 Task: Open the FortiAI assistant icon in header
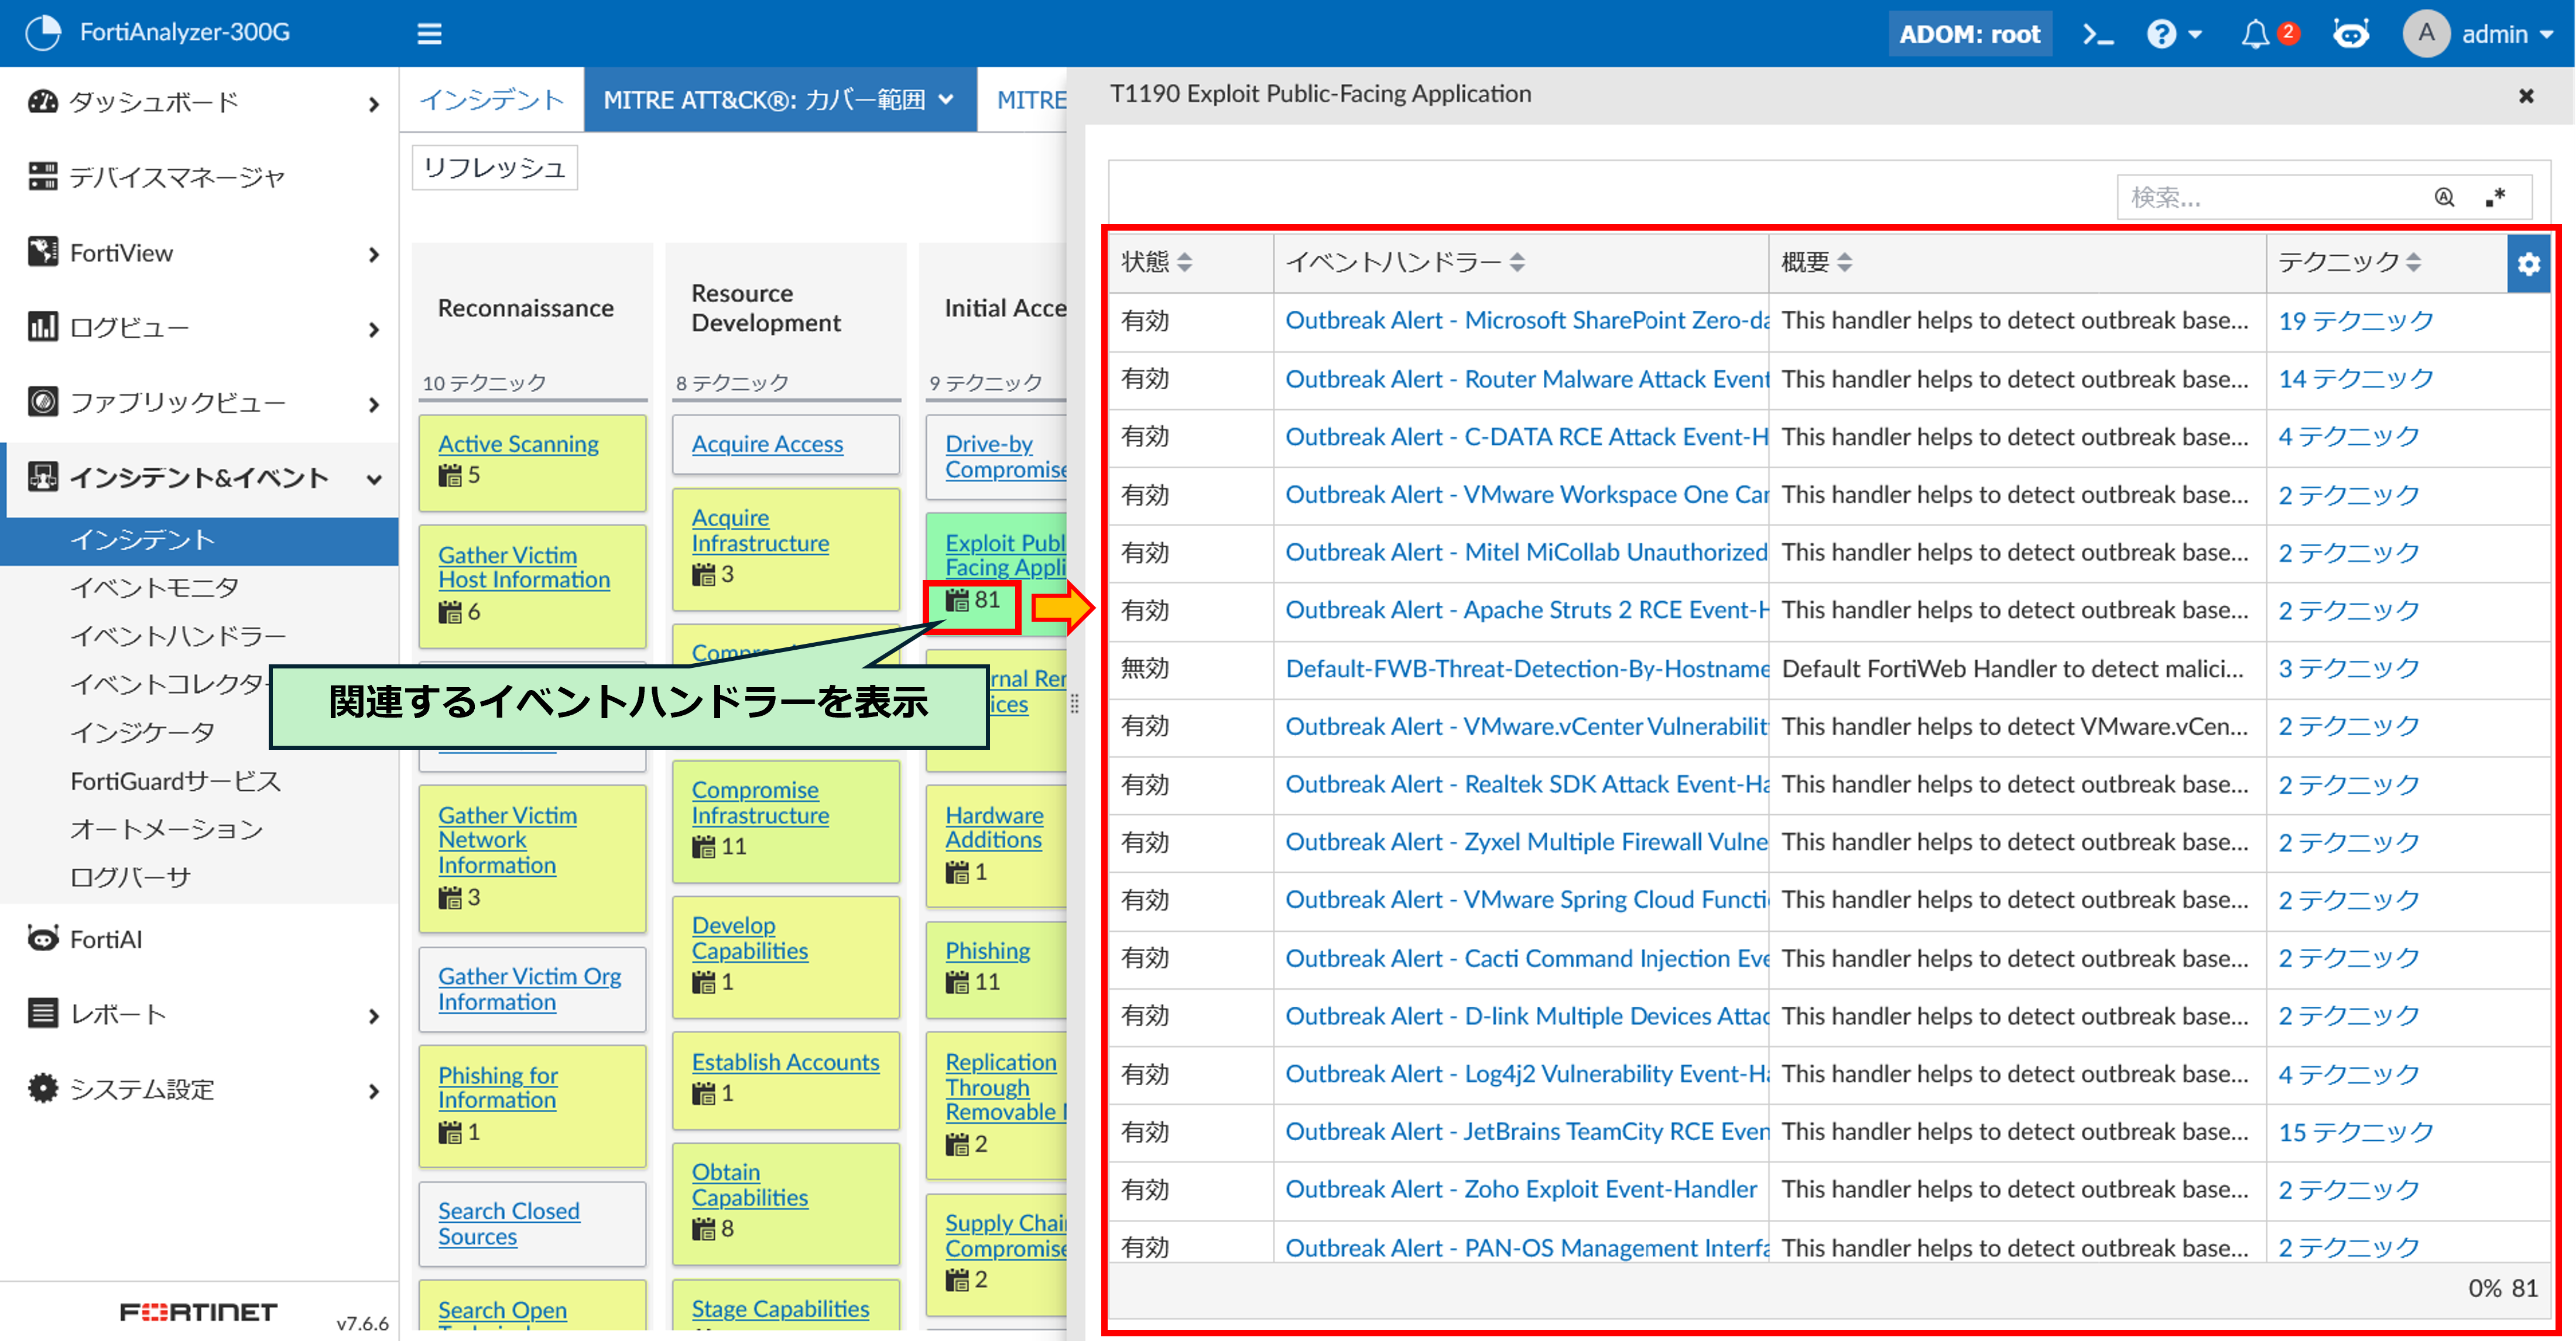pos(2350,35)
